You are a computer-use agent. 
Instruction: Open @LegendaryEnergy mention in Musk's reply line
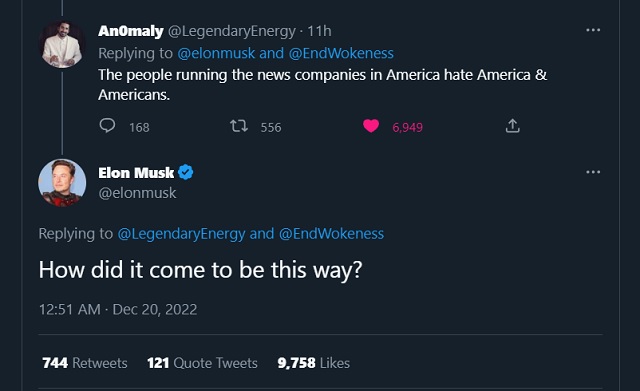(x=182, y=234)
